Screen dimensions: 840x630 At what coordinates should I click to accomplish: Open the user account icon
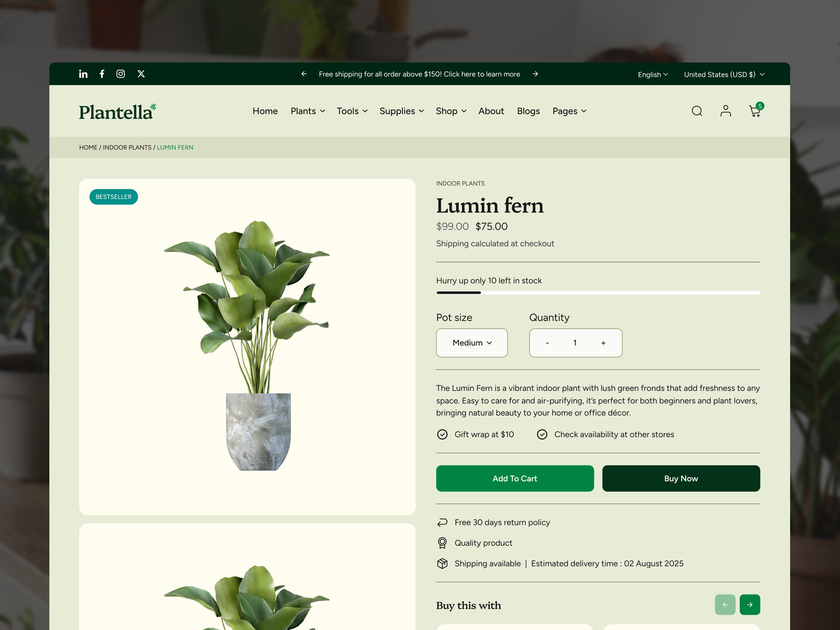[725, 111]
